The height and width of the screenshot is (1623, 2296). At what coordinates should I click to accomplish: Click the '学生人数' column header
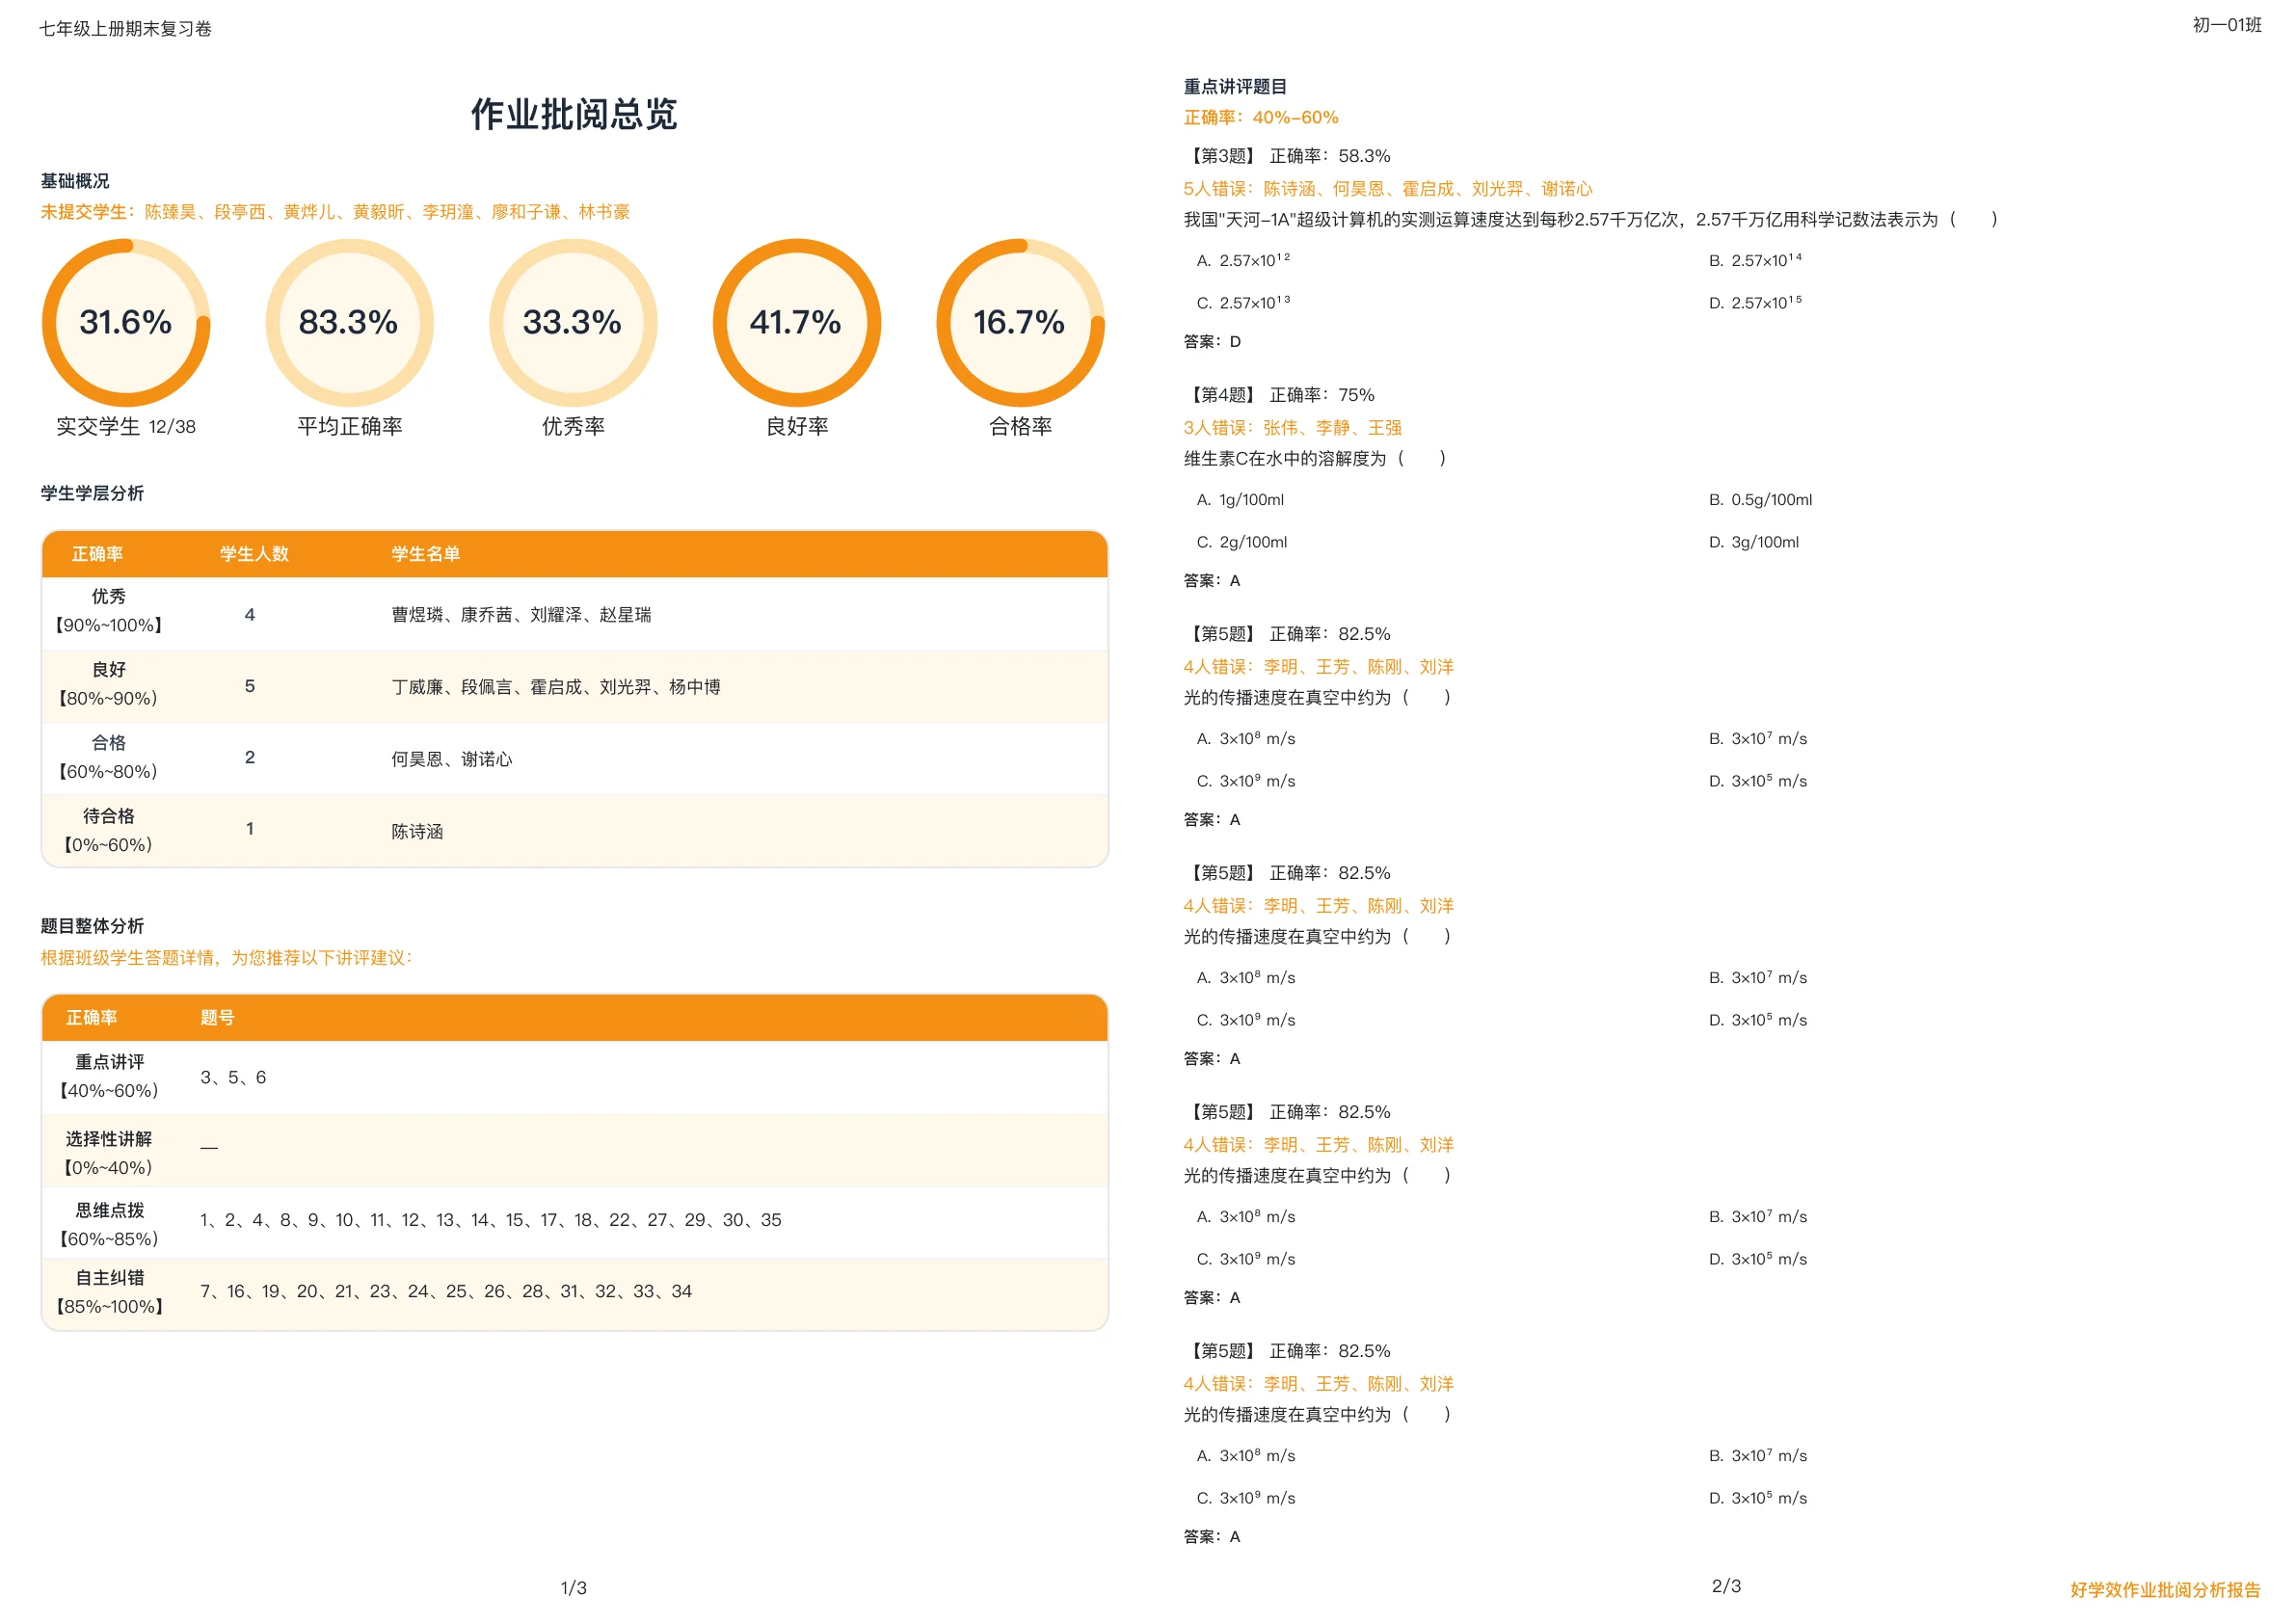tap(254, 554)
